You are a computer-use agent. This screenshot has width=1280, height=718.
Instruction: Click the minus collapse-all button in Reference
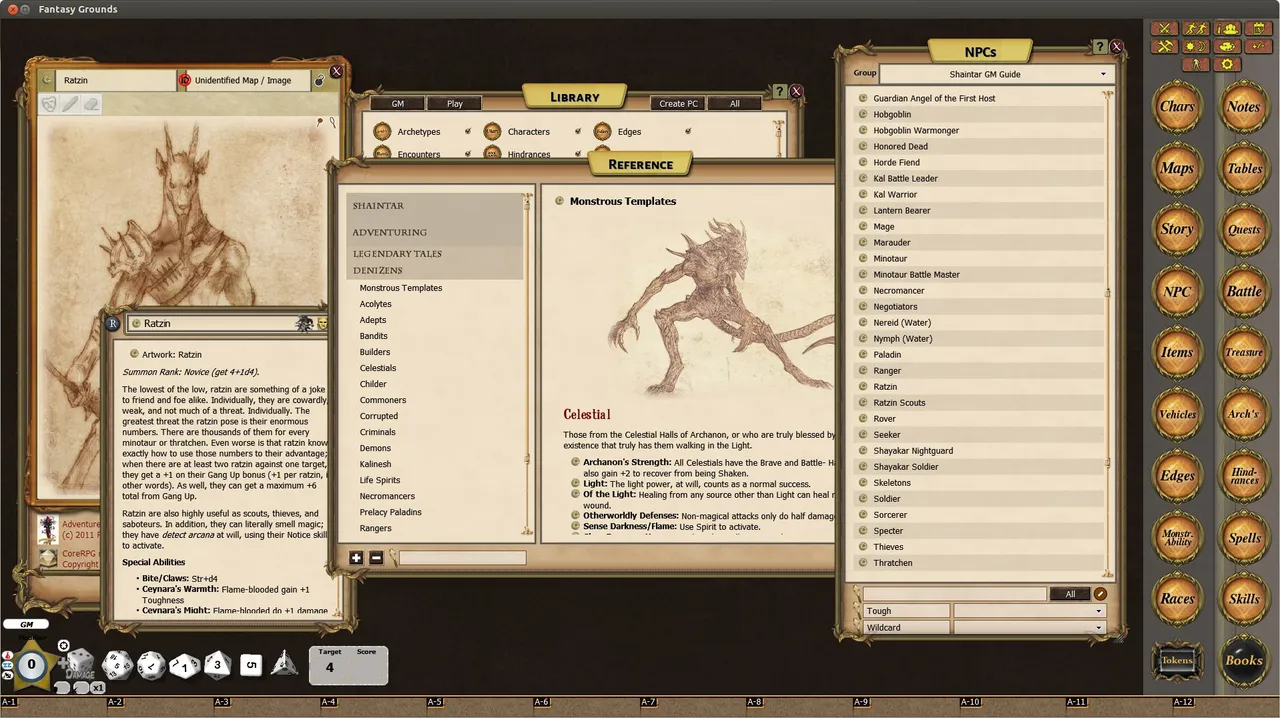tap(376, 557)
